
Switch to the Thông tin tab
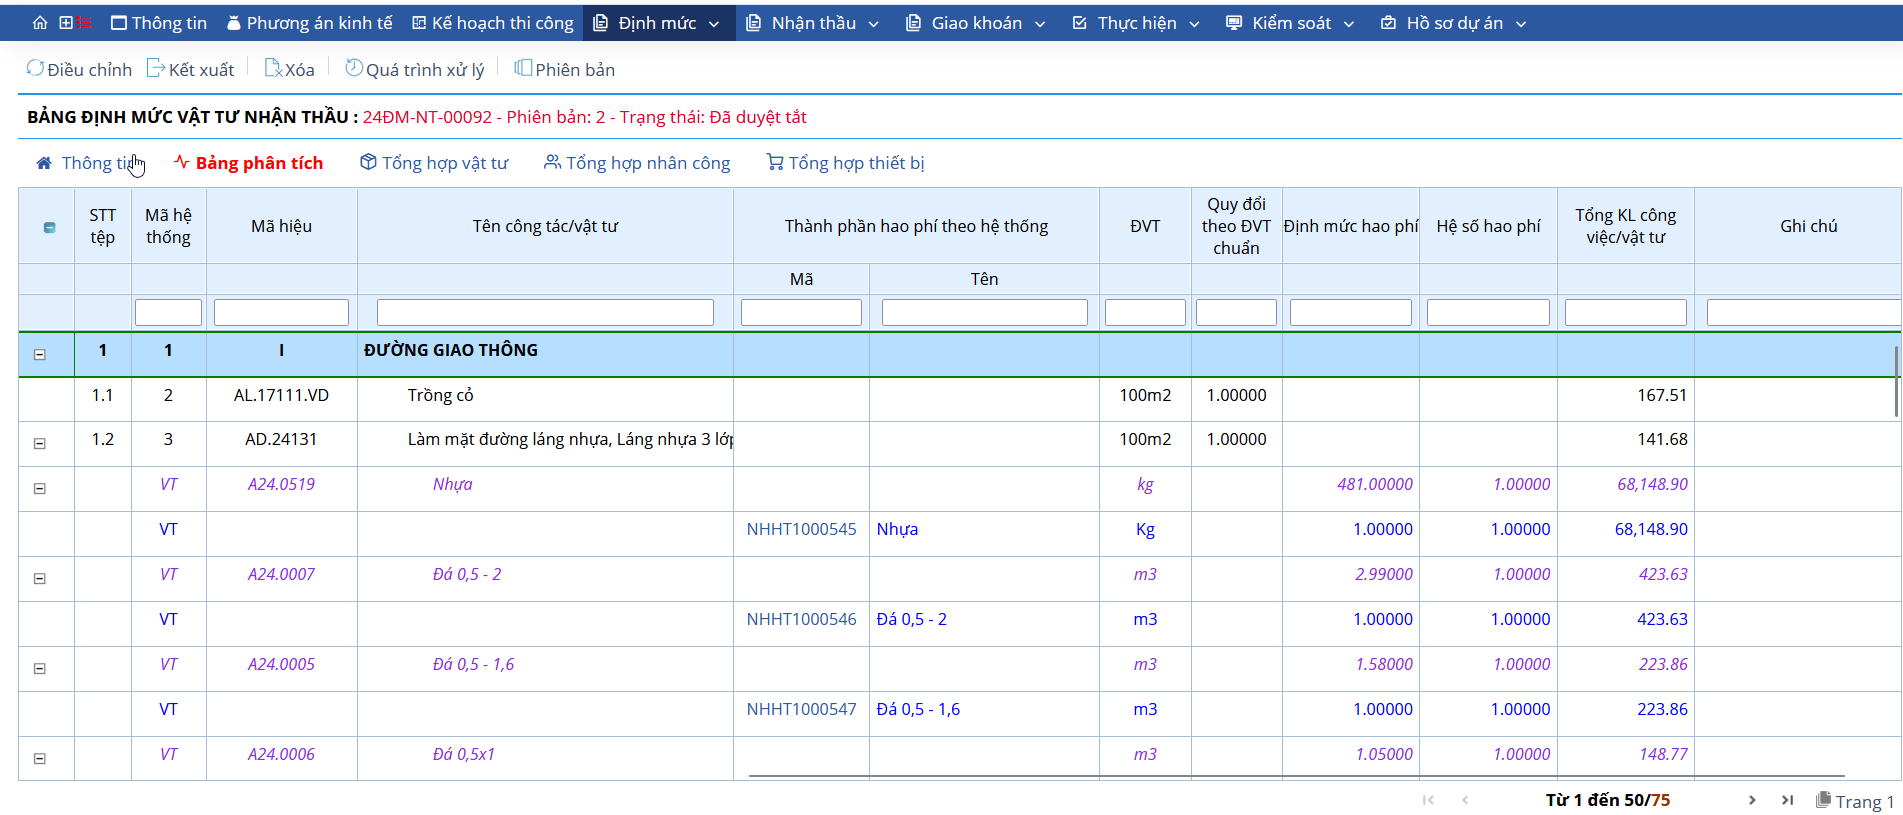pos(89,163)
